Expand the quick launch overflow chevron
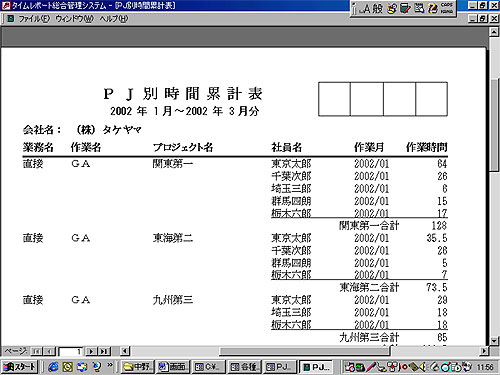Screen dimensions: 500x375 pos(110,365)
